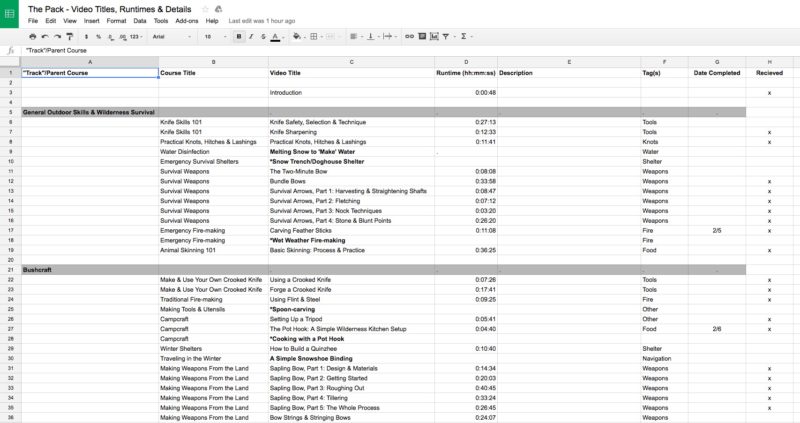
Task: Click the Insert chart icon
Action: [x=434, y=37]
